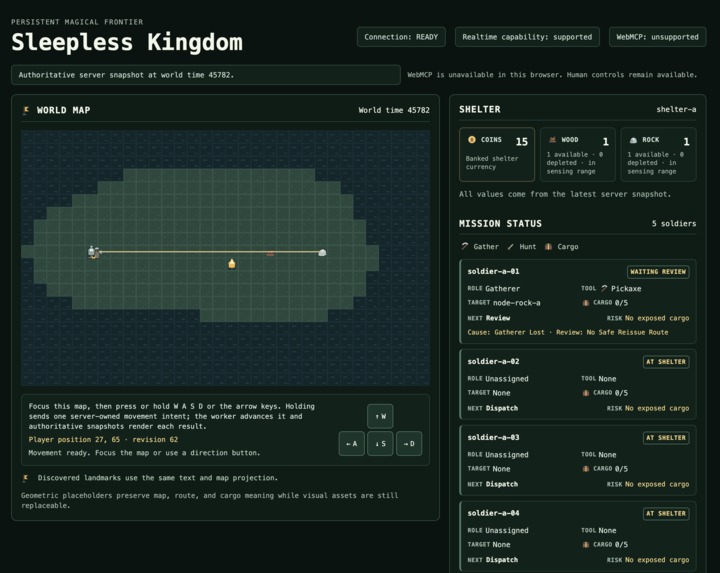Click NEXT Dispatch on soldier-a-04
Image resolution: width=720 pixels, height=573 pixels.
493,560
